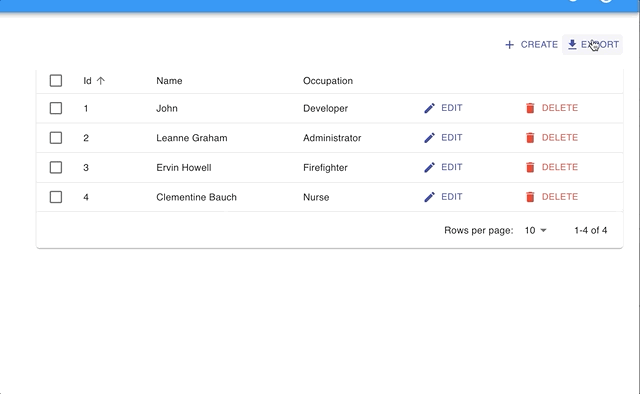Check the box for Leanne Graham
The height and width of the screenshot is (394, 640).
(x=56, y=138)
